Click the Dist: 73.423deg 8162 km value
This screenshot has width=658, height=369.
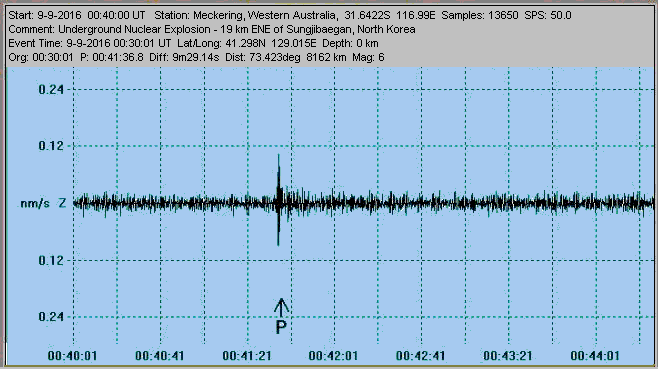(286, 57)
